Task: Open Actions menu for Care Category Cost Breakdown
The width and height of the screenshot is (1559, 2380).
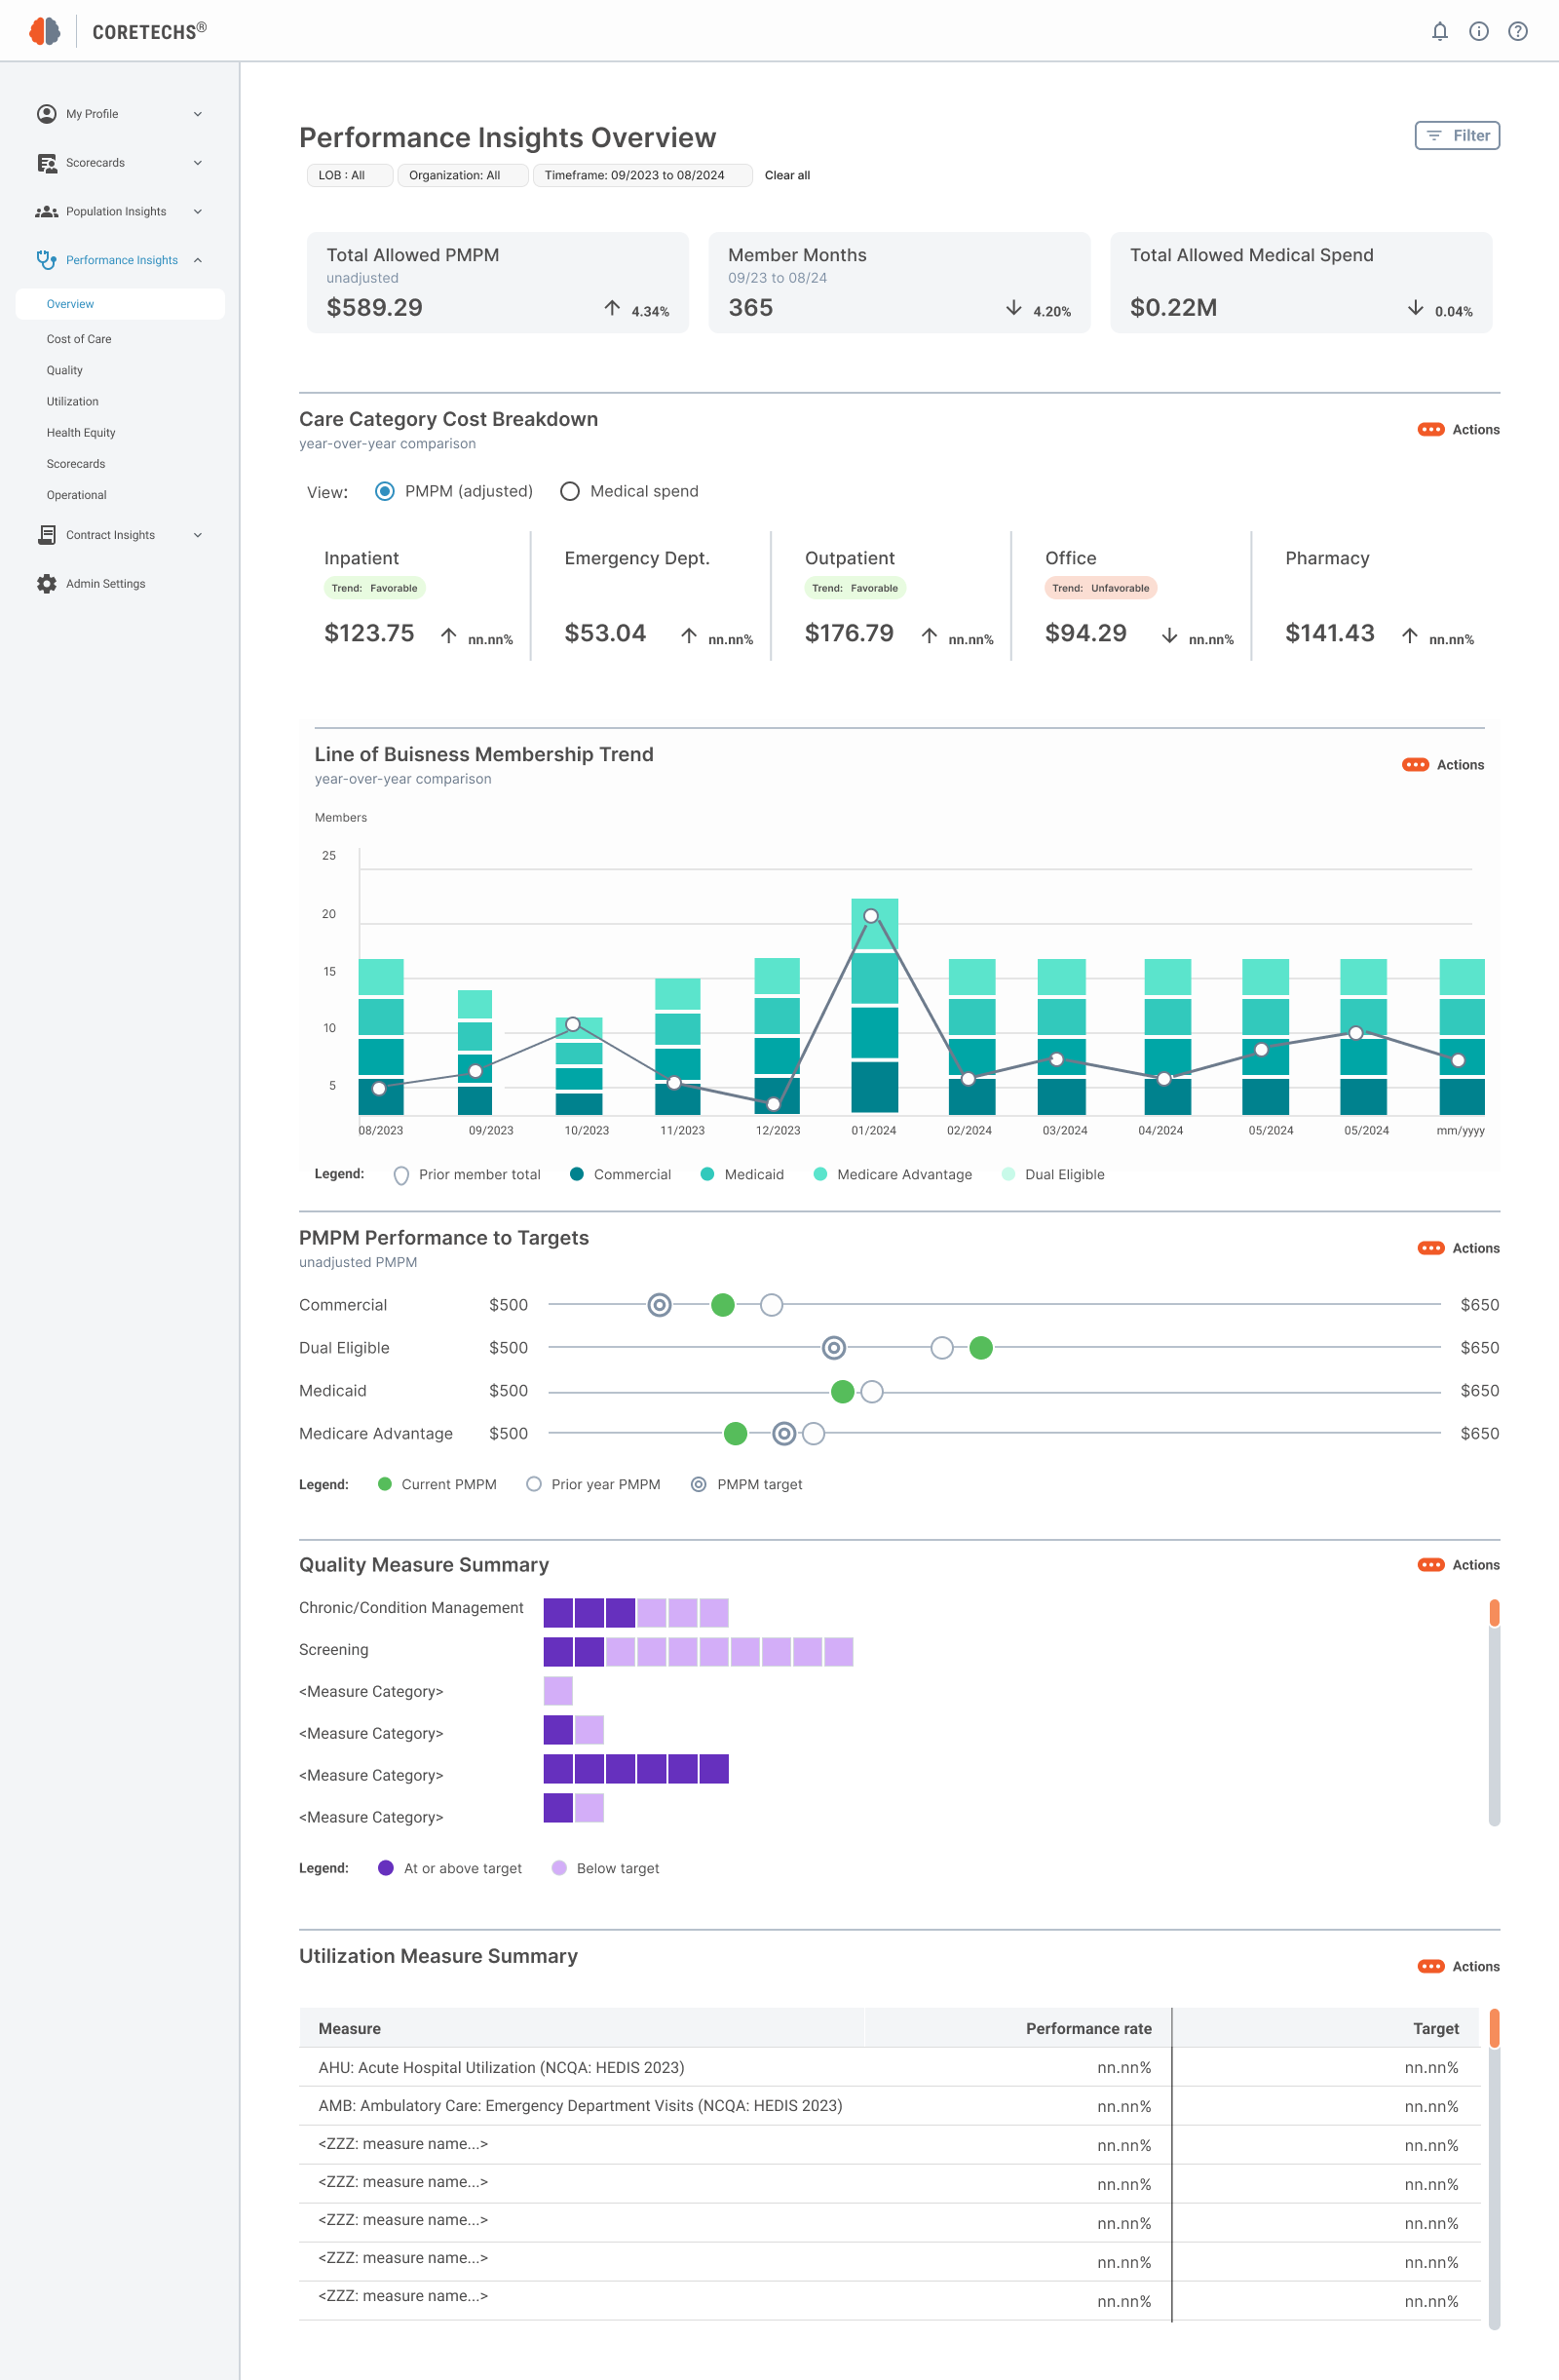Action: (x=1458, y=429)
